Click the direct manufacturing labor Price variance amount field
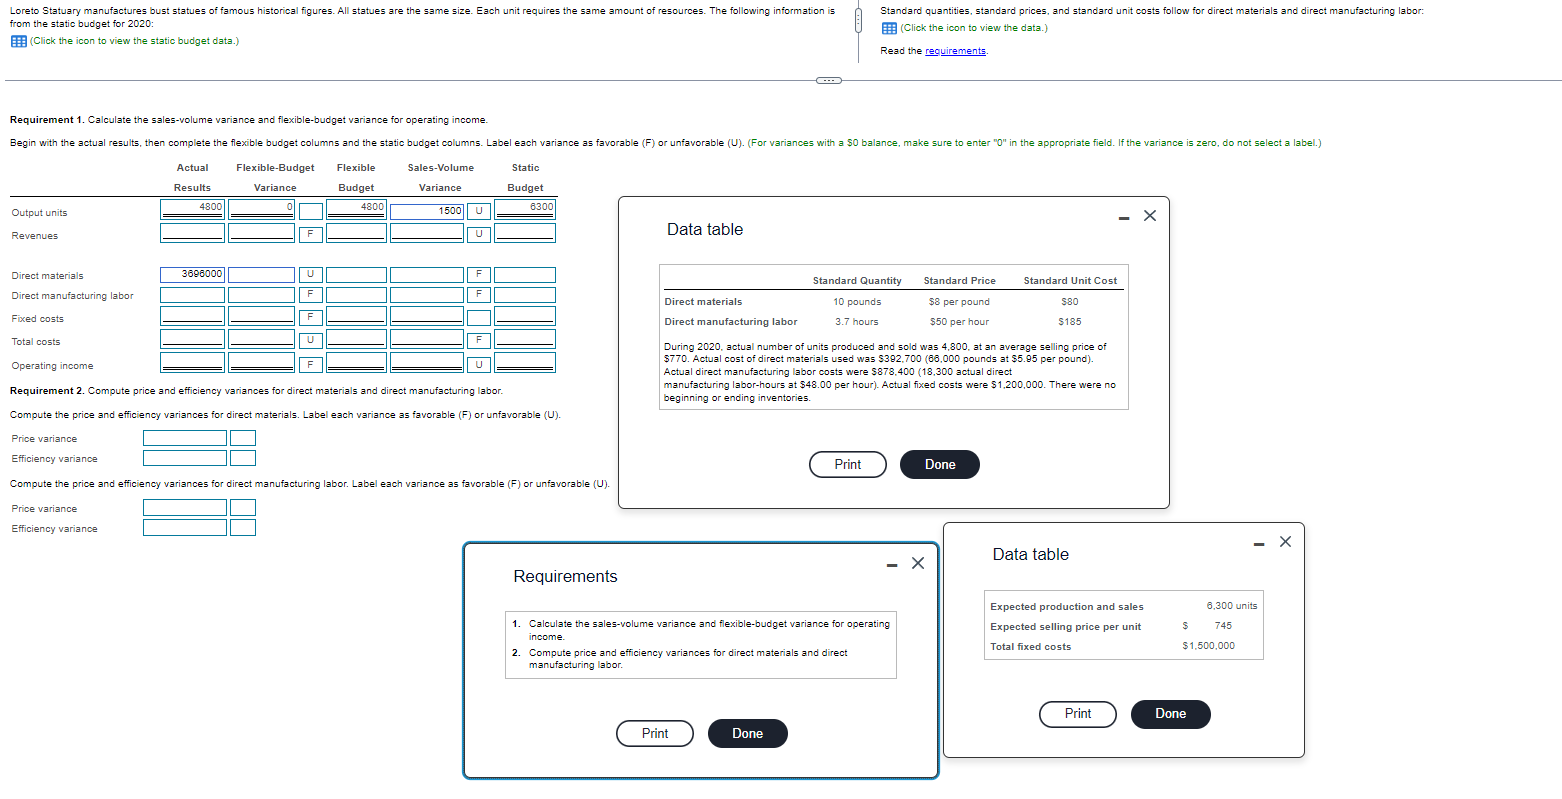 click(x=185, y=508)
